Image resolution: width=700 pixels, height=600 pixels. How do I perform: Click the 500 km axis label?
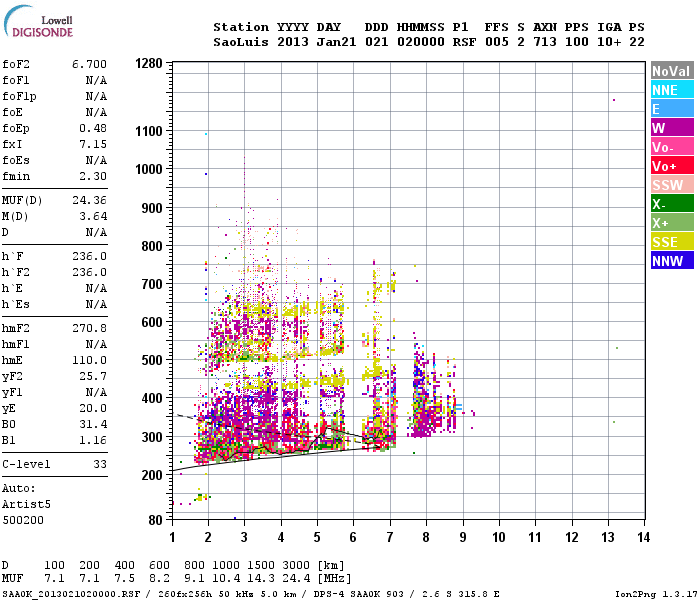(x=152, y=360)
